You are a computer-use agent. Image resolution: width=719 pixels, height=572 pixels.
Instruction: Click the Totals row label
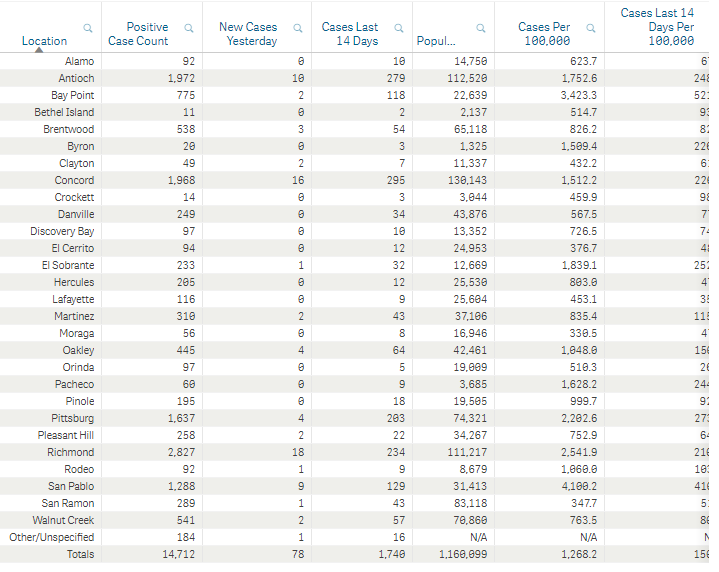(80, 554)
